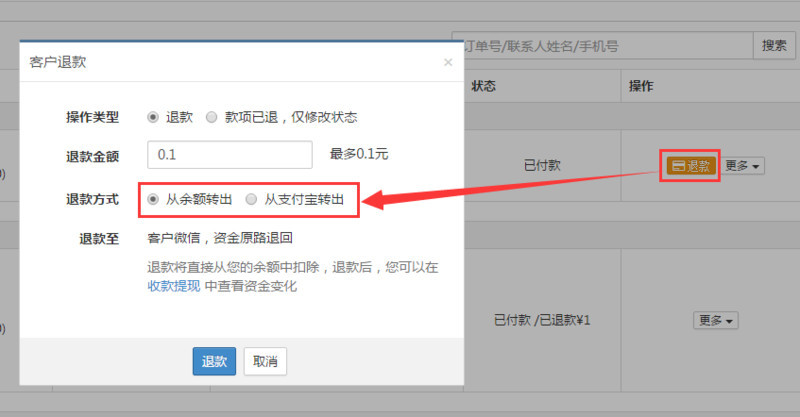Select 从支付宝转出 refund method
The image size is (800, 417).
click(x=251, y=199)
